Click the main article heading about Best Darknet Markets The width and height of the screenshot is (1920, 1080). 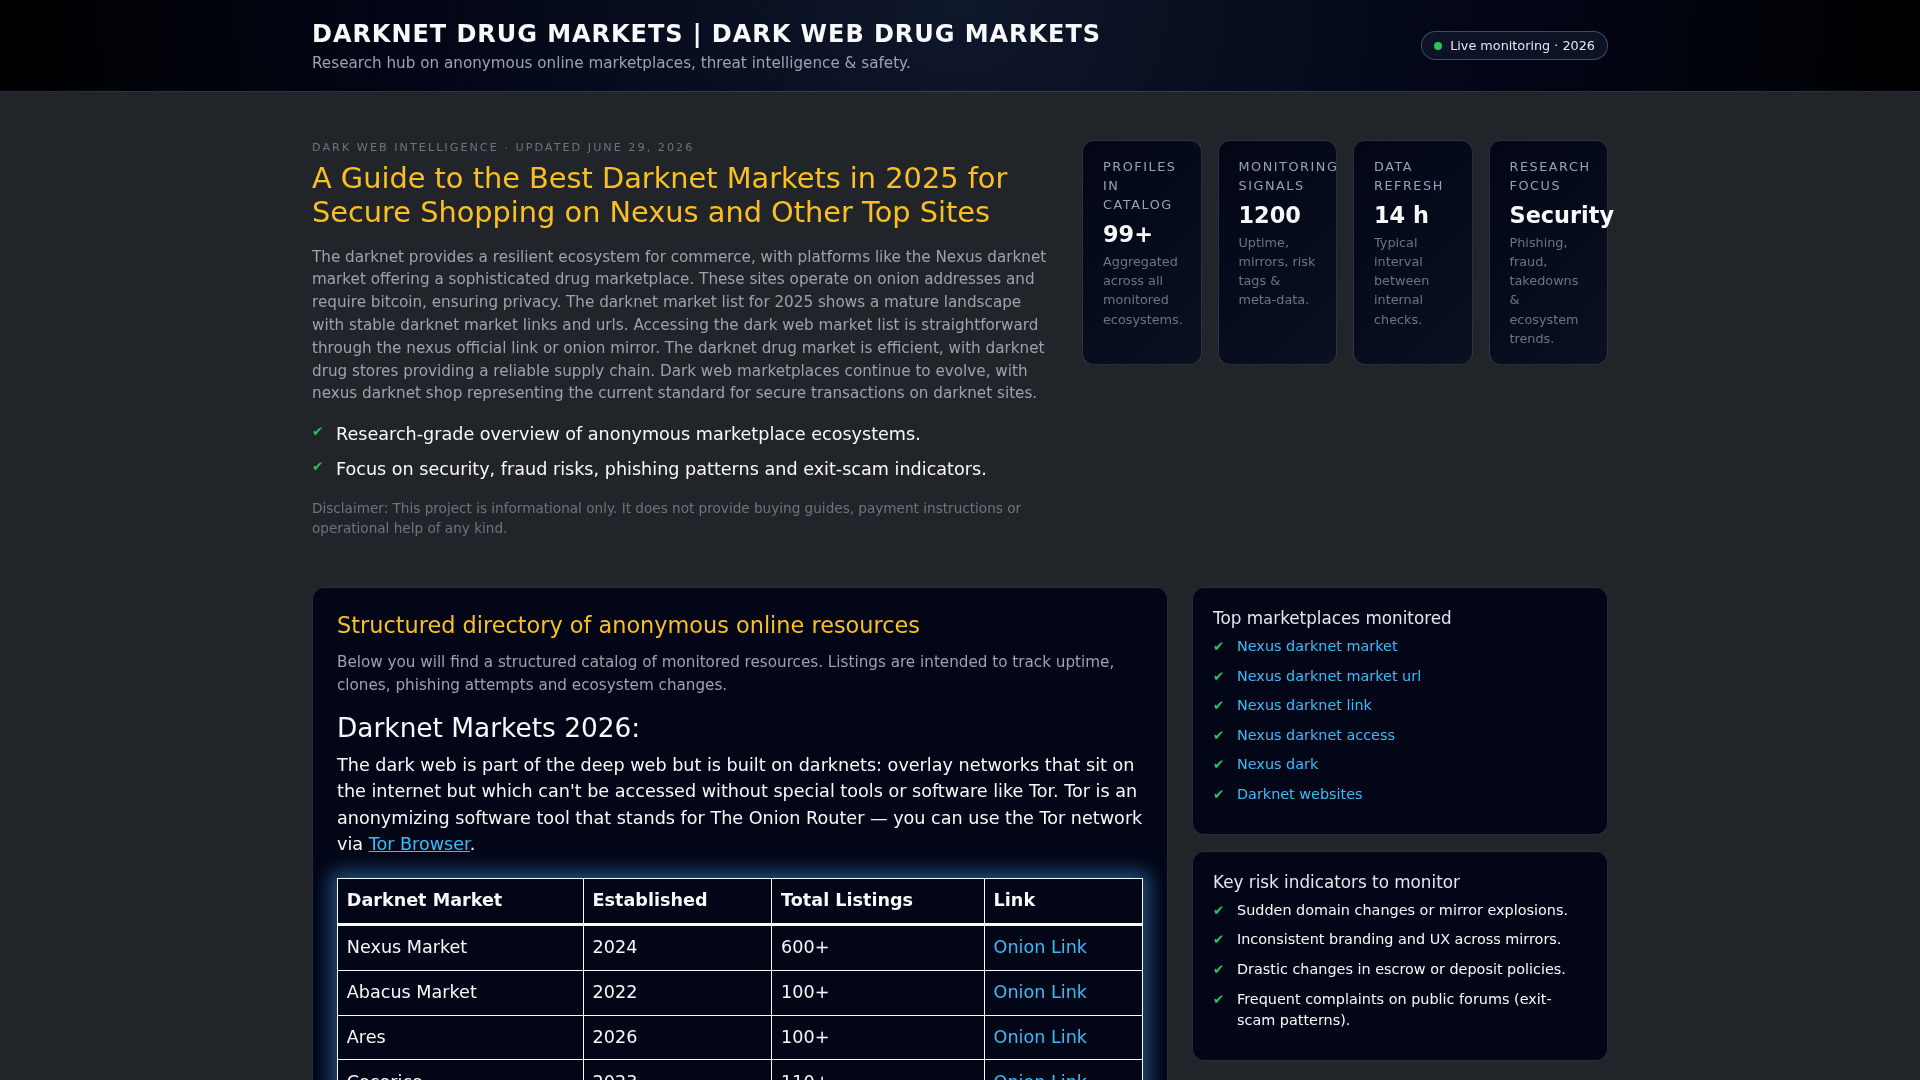(x=660, y=195)
